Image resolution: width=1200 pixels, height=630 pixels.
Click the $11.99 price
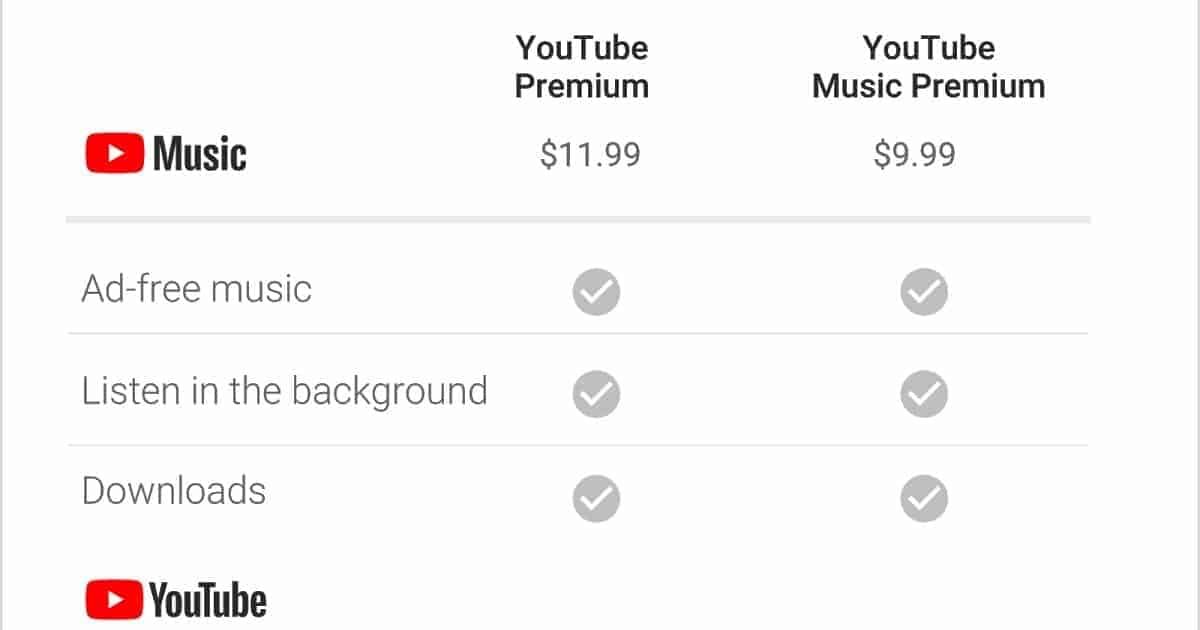[x=590, y=155]
